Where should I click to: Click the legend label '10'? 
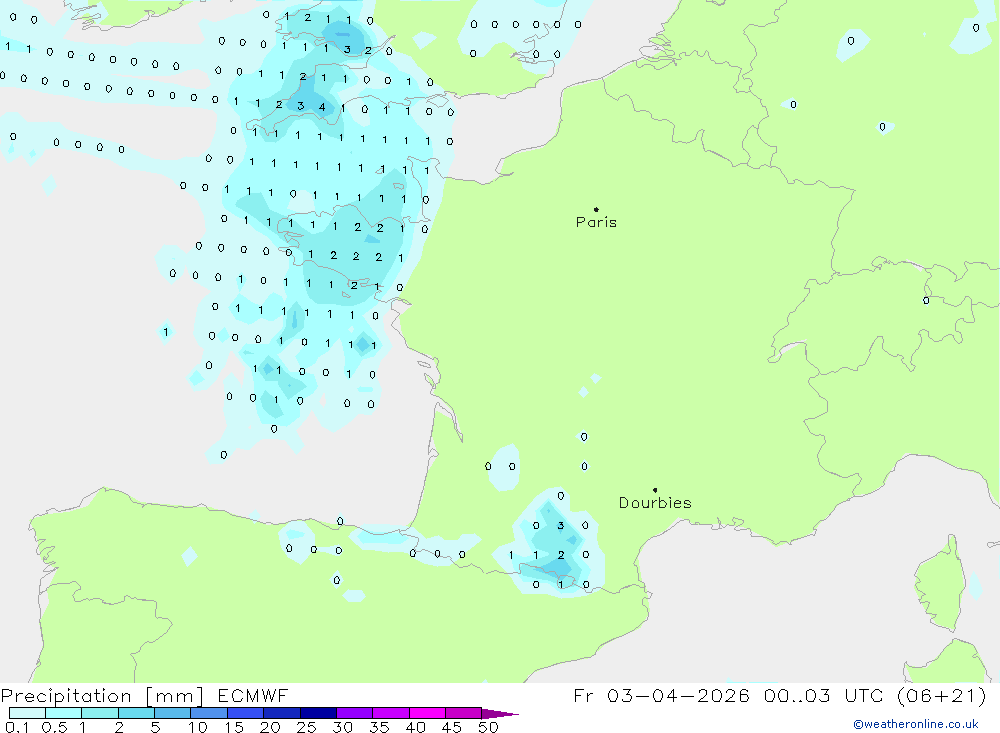(x=198, y=727)
